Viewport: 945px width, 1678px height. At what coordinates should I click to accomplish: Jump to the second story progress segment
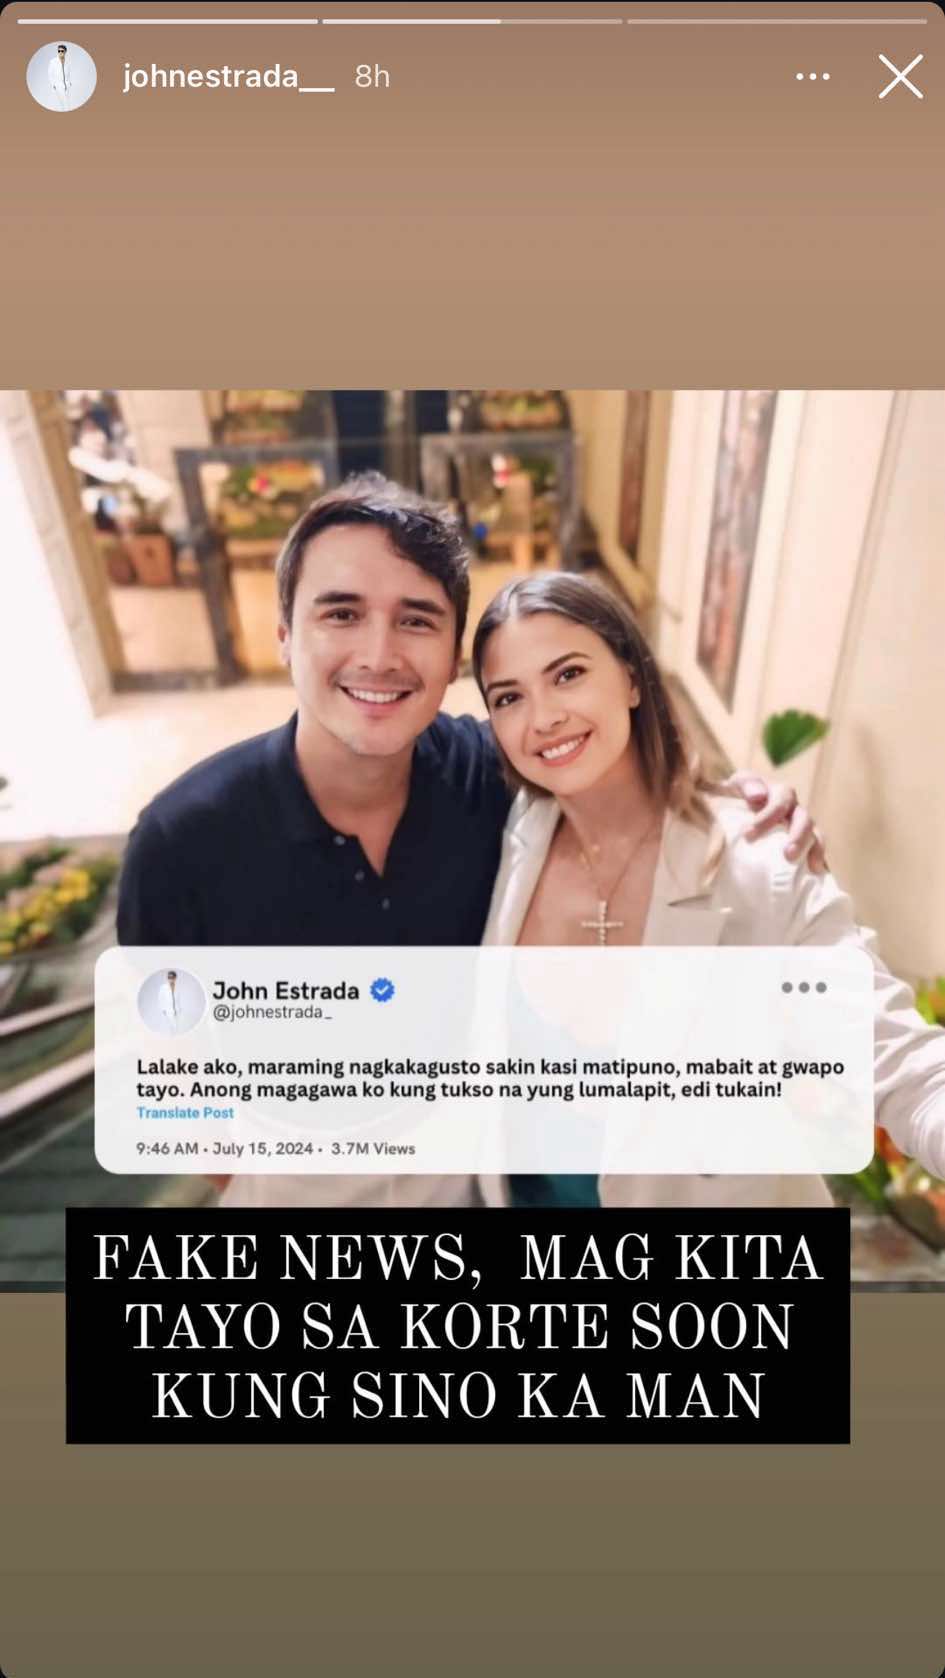(472, 20)
